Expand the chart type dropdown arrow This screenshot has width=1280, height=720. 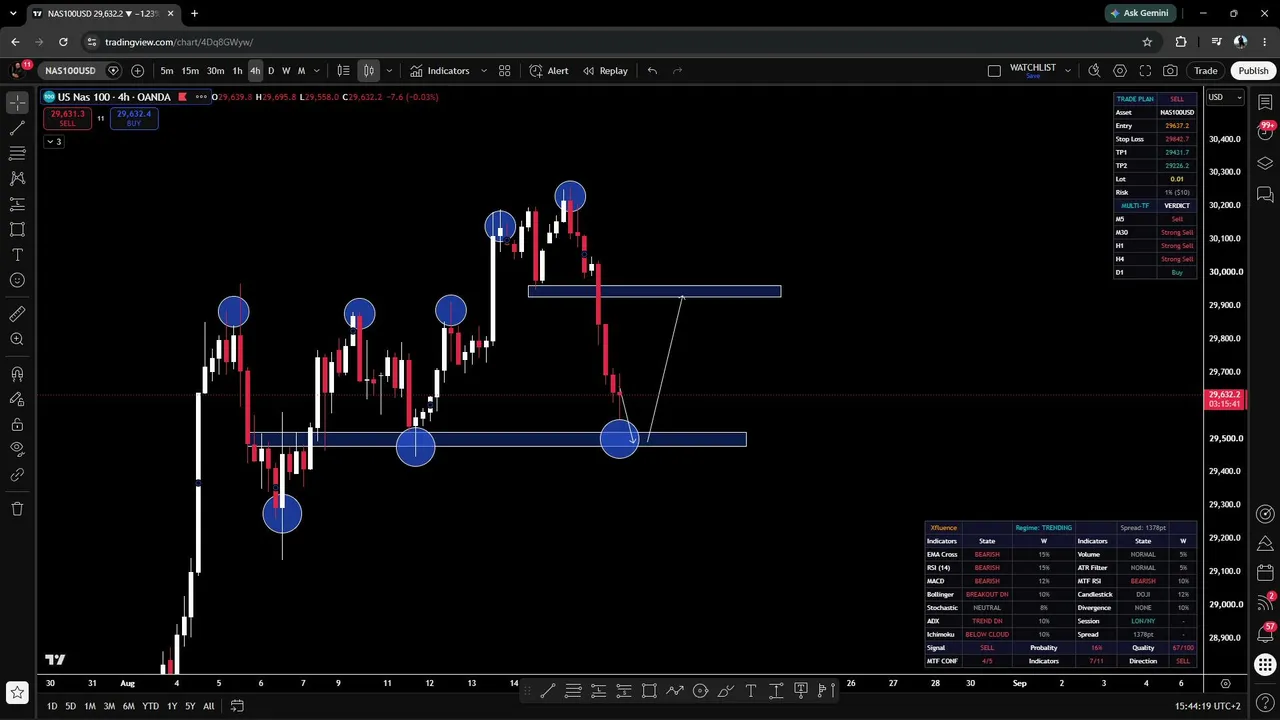coord(388,71)
